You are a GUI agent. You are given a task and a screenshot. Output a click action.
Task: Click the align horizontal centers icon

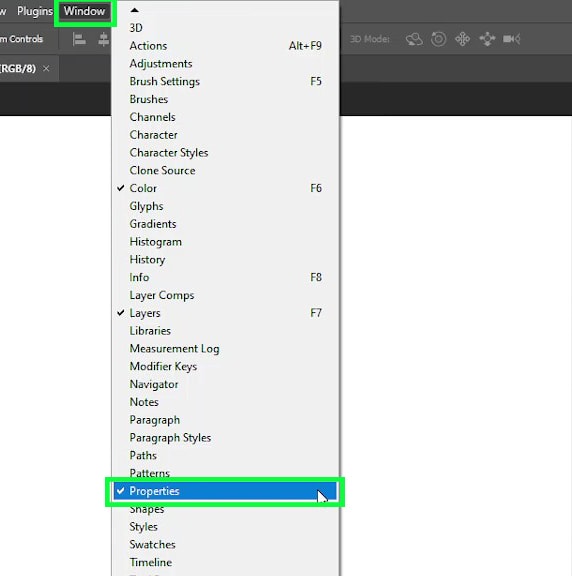[104, 39]
